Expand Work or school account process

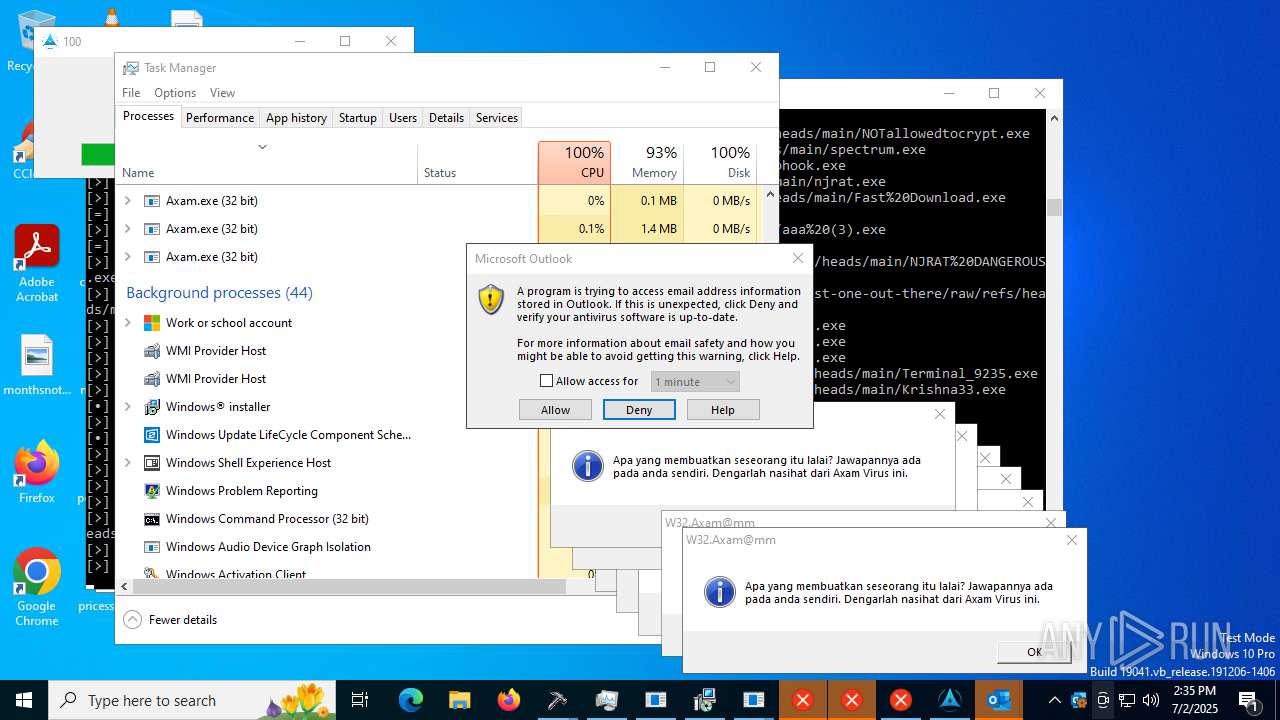pyautogui.click(x=127, y=323)
